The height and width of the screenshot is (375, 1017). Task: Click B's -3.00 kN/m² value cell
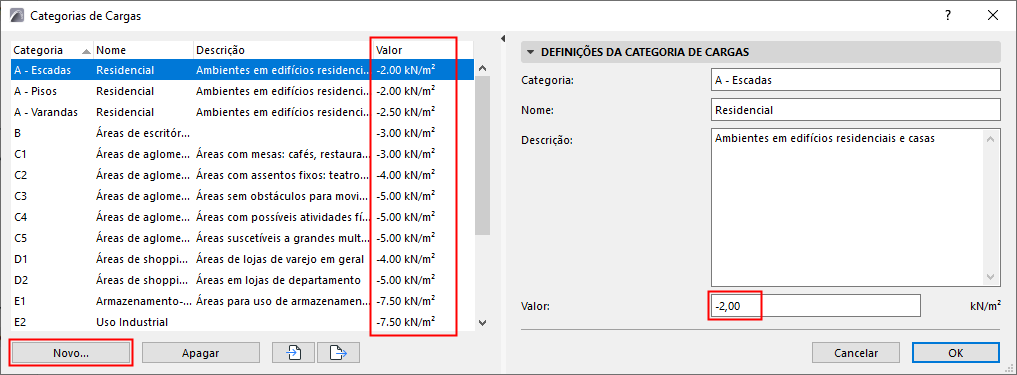click(405, 133)
